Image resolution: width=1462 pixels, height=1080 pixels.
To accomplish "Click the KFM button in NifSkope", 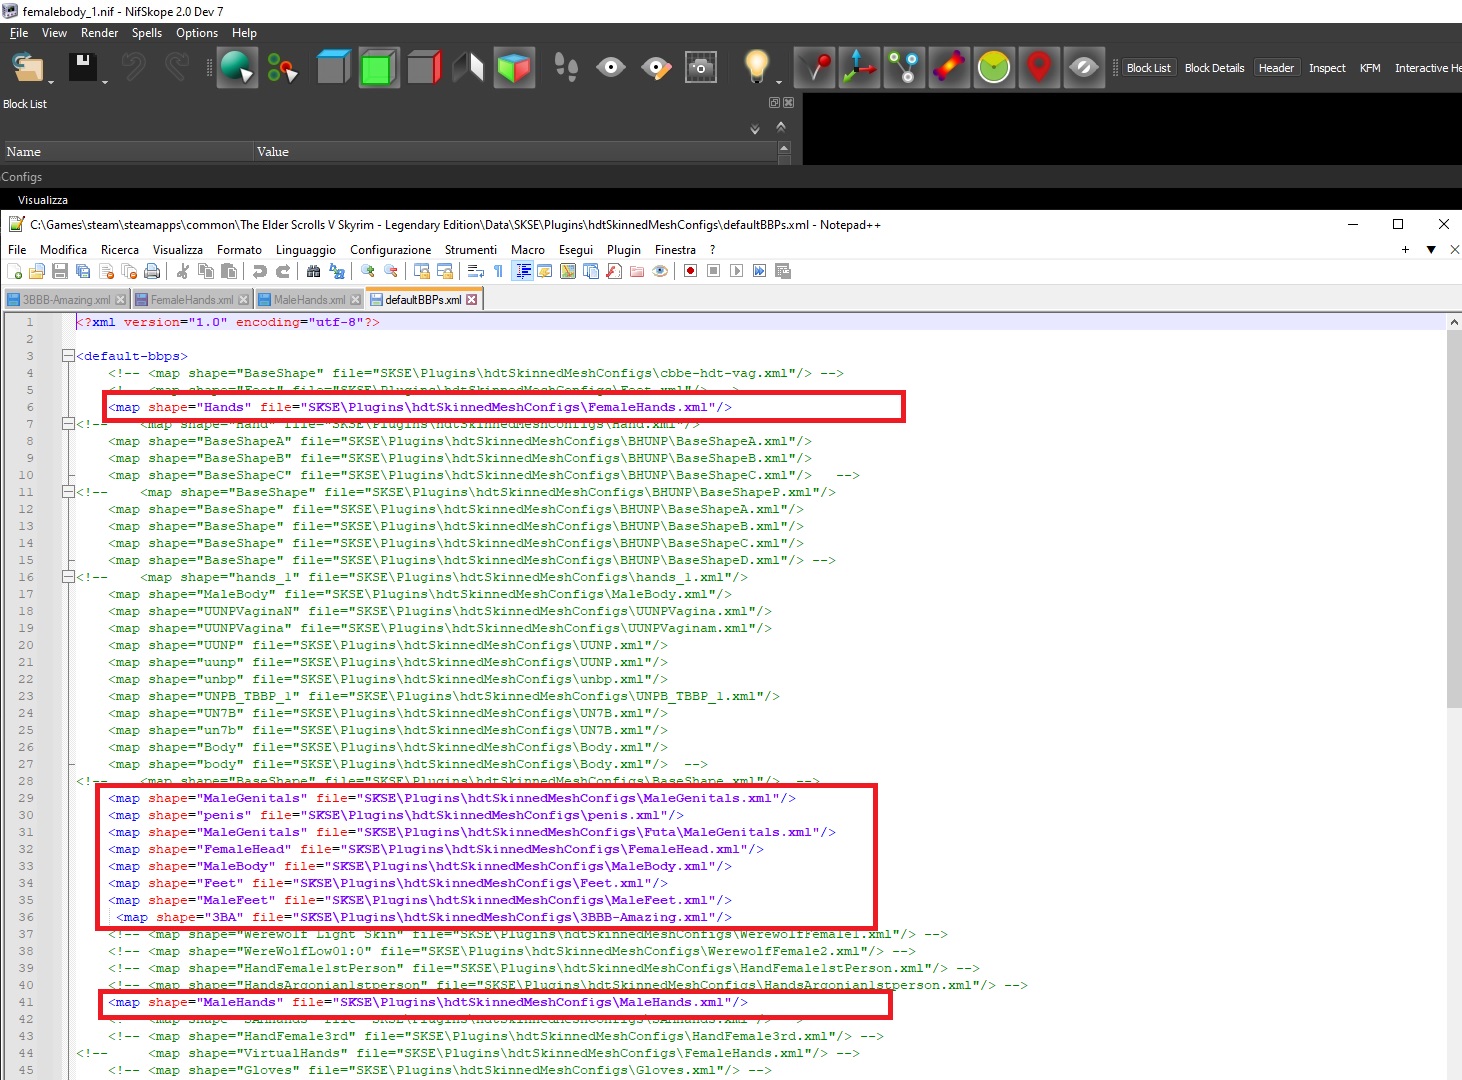I will pyautogui.click(x=1370, y=68).
